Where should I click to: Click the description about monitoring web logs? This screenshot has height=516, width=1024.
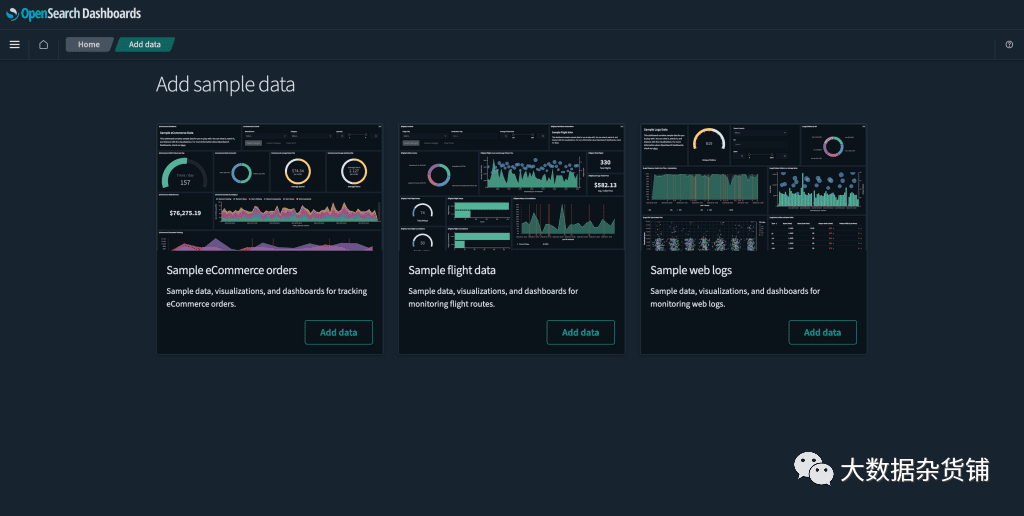coord(734,297)
